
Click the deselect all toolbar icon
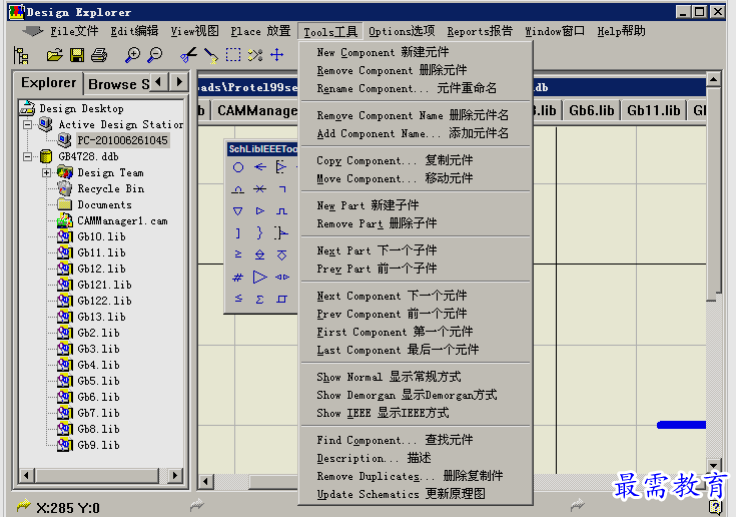point(255,55)
